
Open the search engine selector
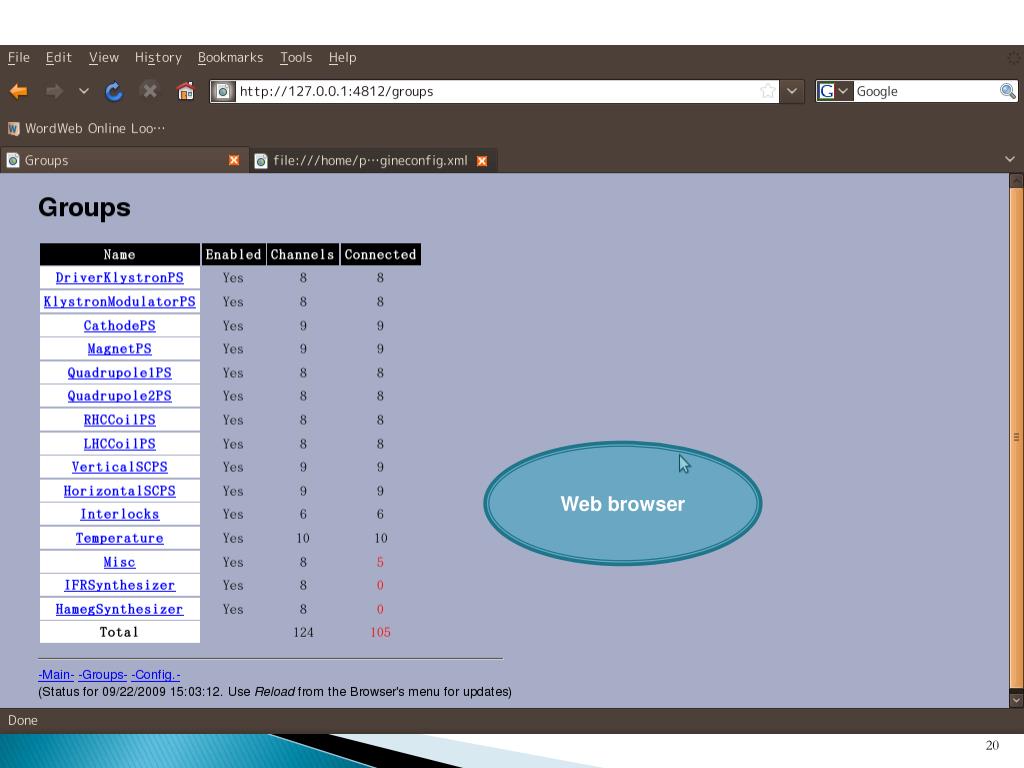pos(834,91)
